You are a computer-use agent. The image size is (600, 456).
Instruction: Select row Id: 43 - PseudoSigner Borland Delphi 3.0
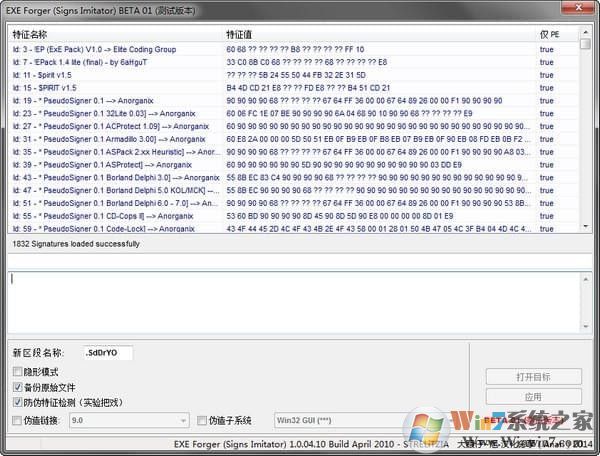click(x=293, y=178)
